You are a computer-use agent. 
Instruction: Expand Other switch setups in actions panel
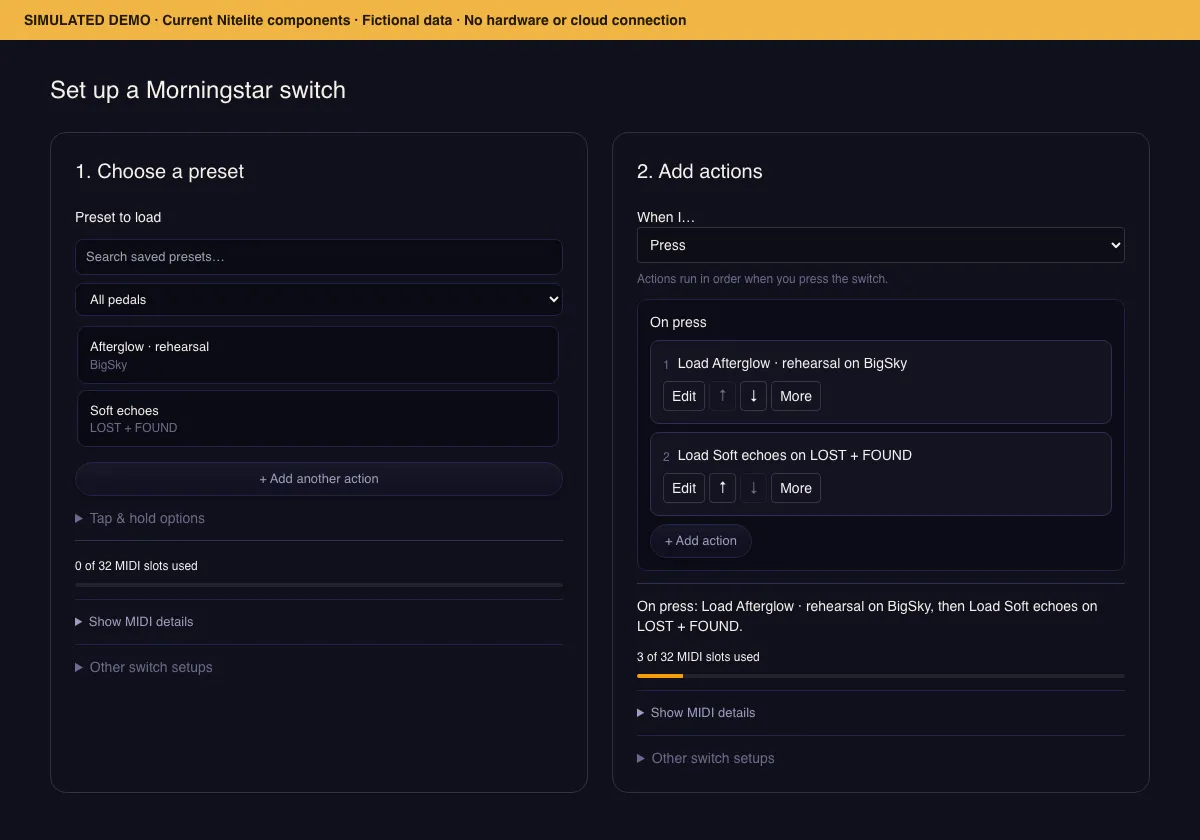coord(706,758)
